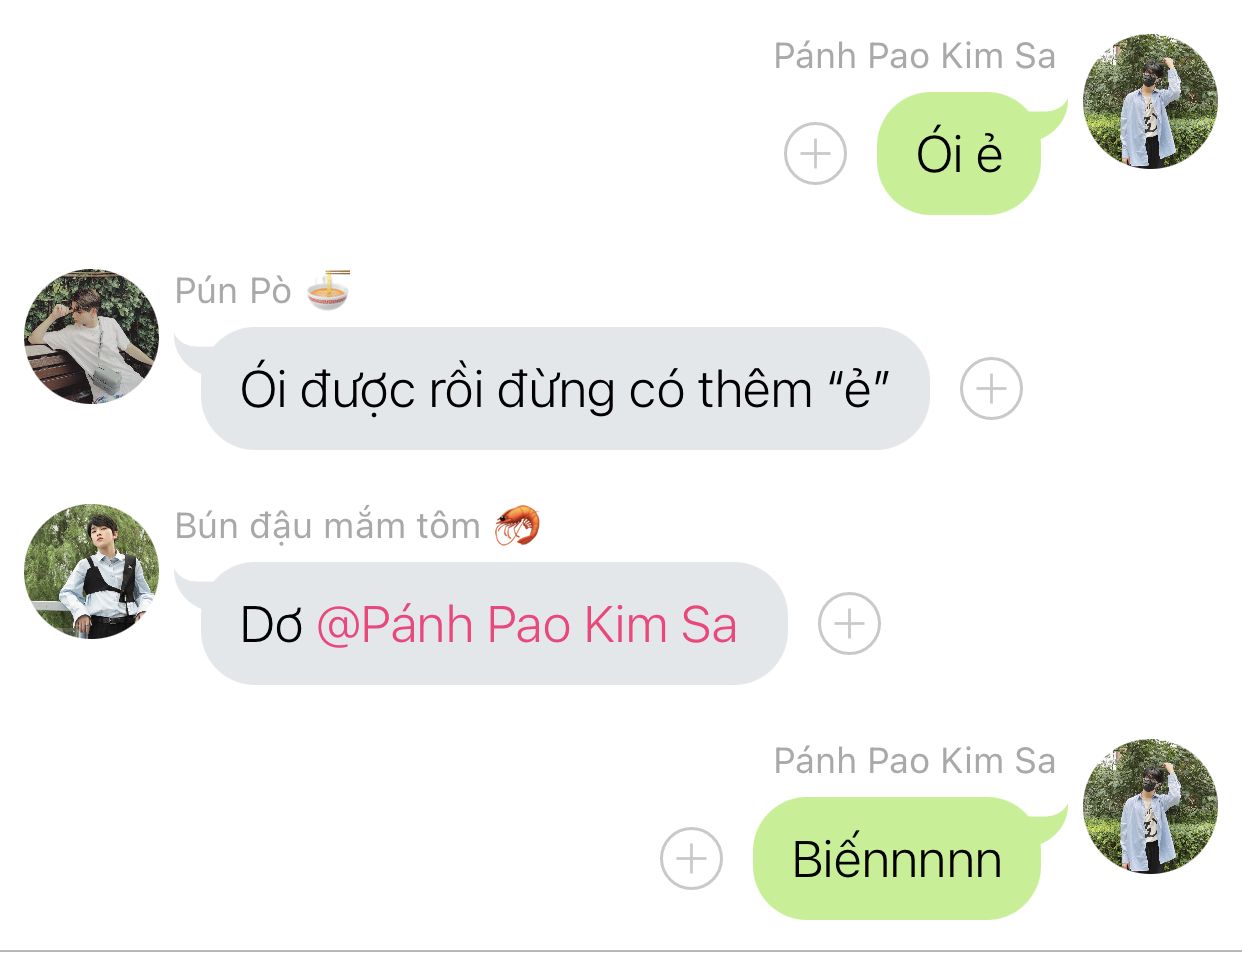Open Pánh Pao Kim Sa's top avatar
This screenshot has height=954, width=1242.
(1150, 101)
